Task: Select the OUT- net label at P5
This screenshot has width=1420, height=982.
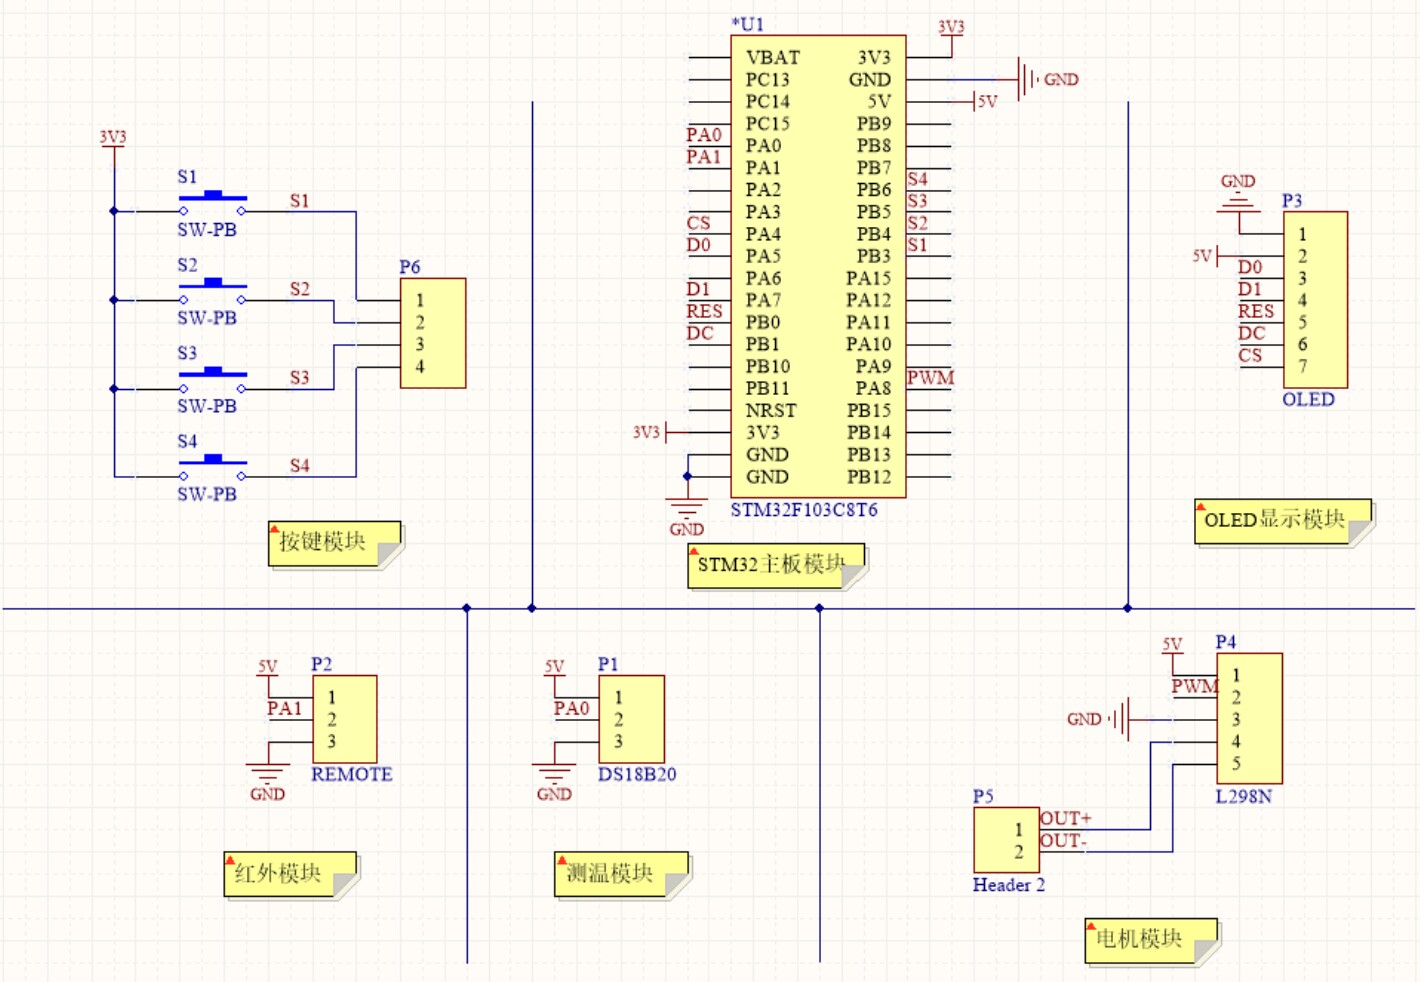Action: click(x=1063, y=840)
